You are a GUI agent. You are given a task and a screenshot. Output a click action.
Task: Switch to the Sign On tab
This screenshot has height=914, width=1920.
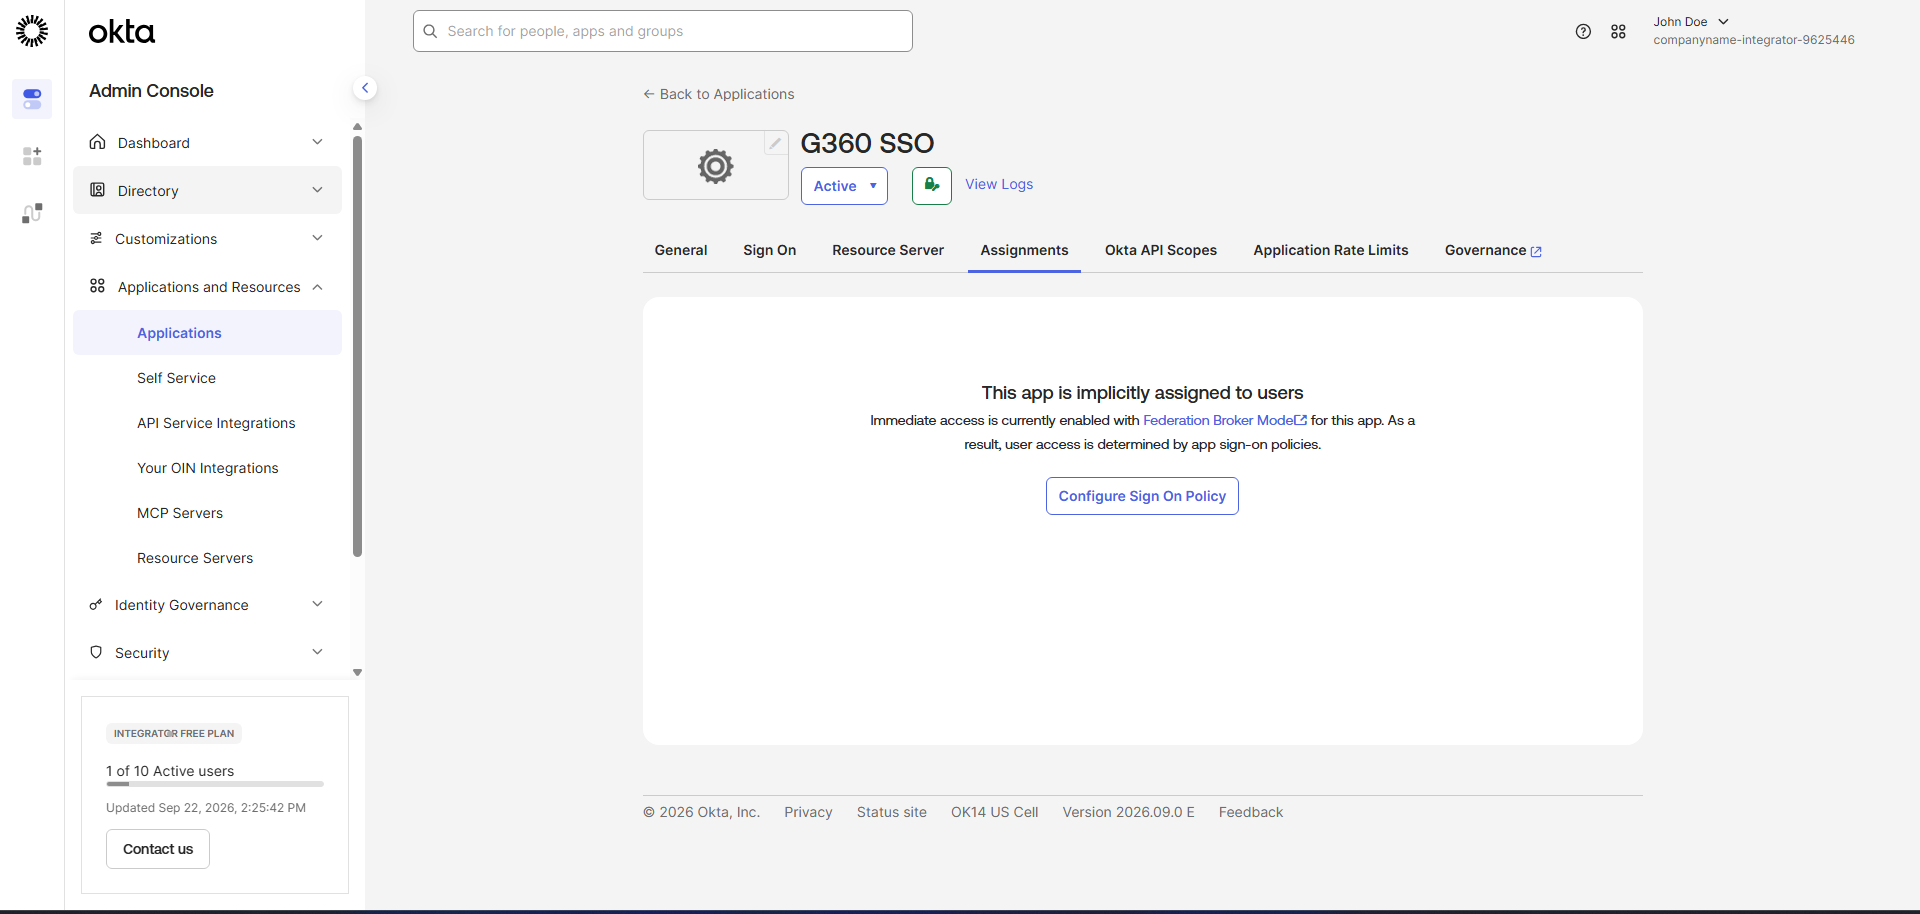[770, 250]
